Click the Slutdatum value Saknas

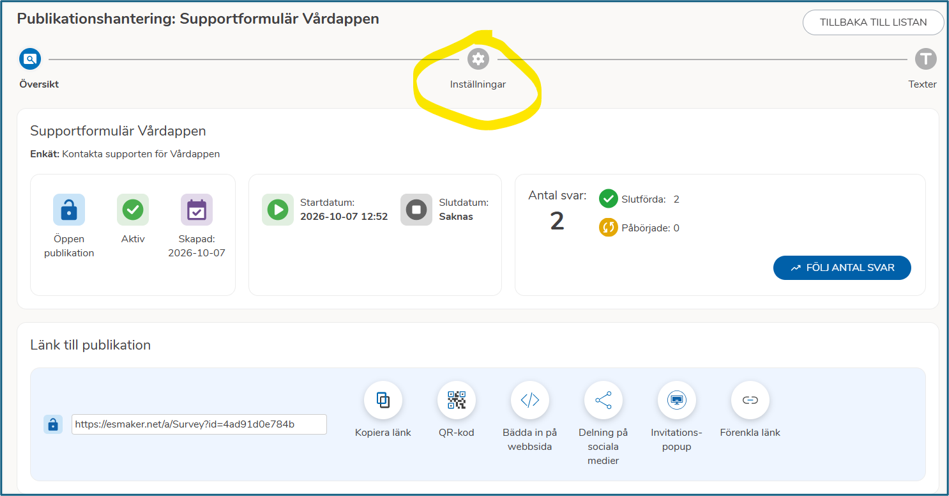click(x=456, y=217)
